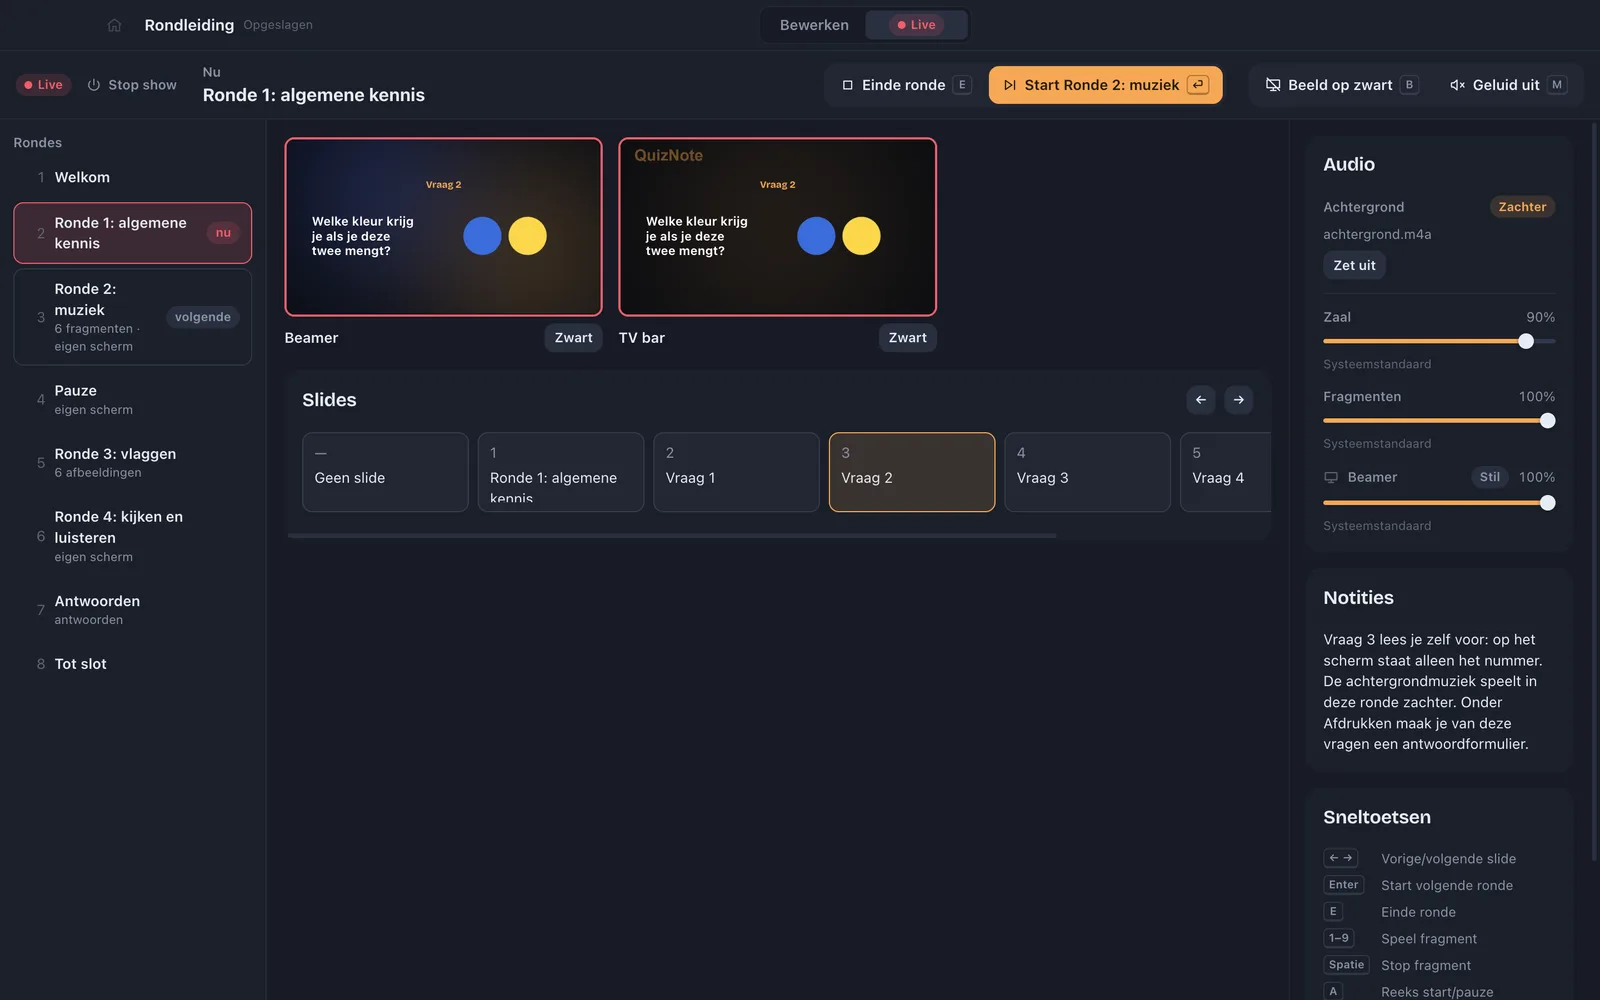Image resolution: width=1600 pixels, height=1000 pixels.
Task: Open Ronde 4: kijken en luisteren
Action: pos(132,536)
